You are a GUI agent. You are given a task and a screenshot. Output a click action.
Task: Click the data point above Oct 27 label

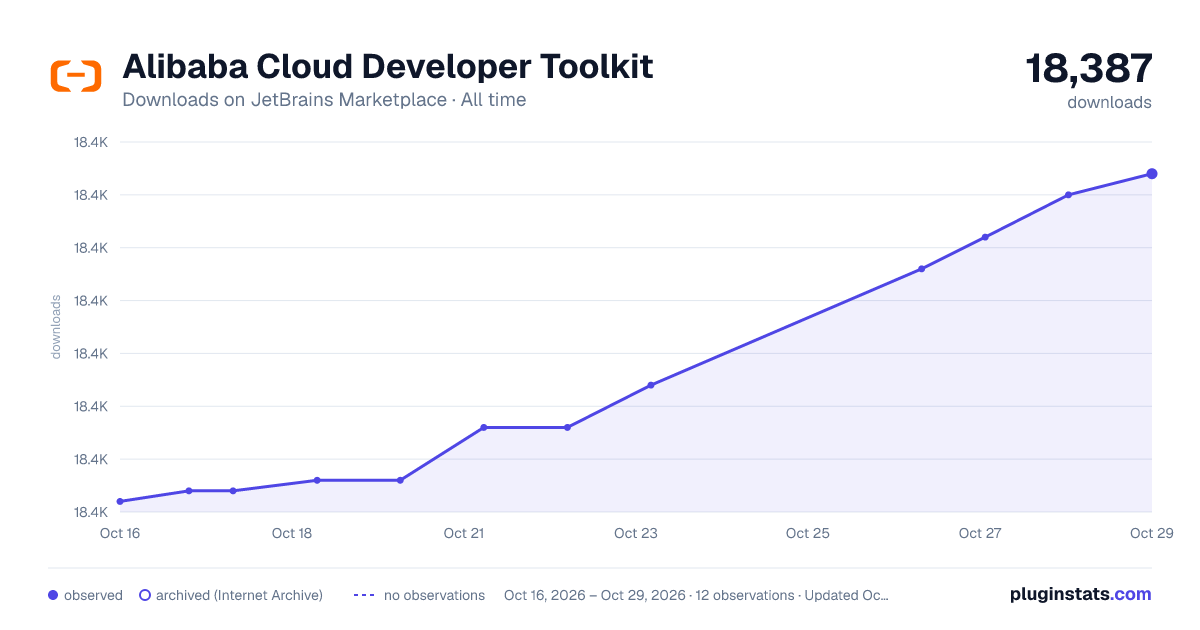pos(985,237)
